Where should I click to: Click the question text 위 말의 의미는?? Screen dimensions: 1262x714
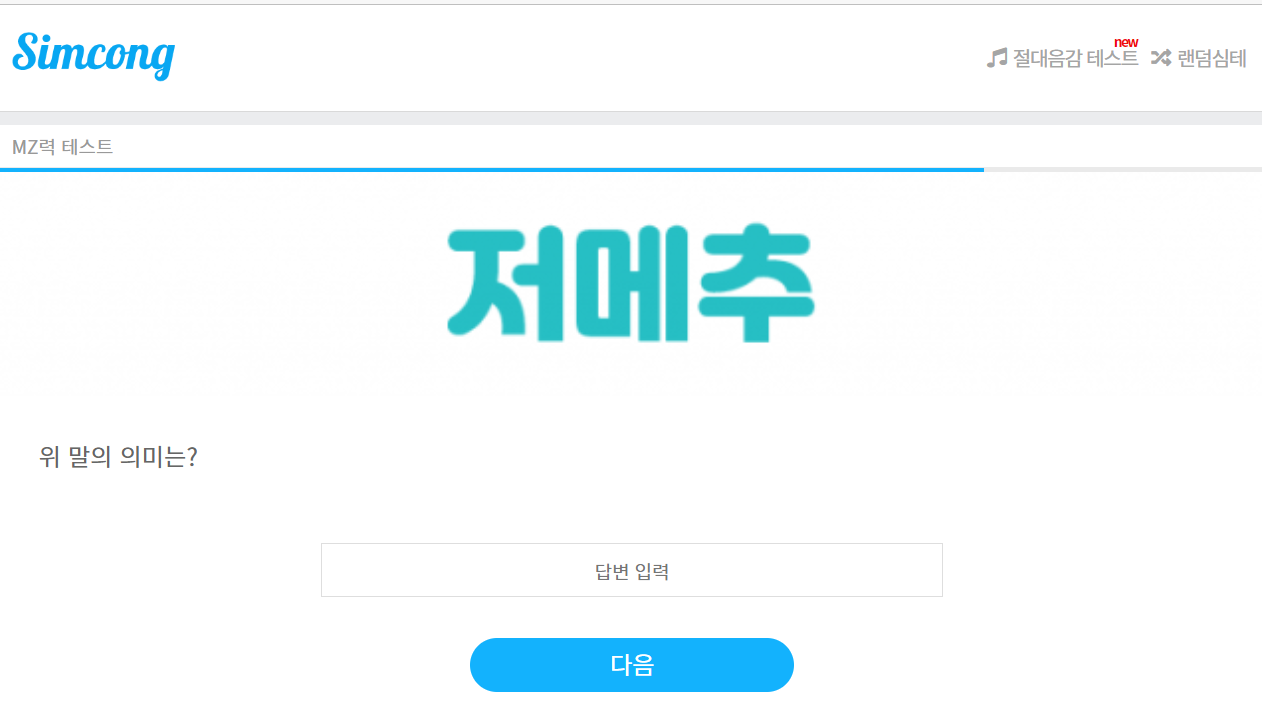(118, 457)
